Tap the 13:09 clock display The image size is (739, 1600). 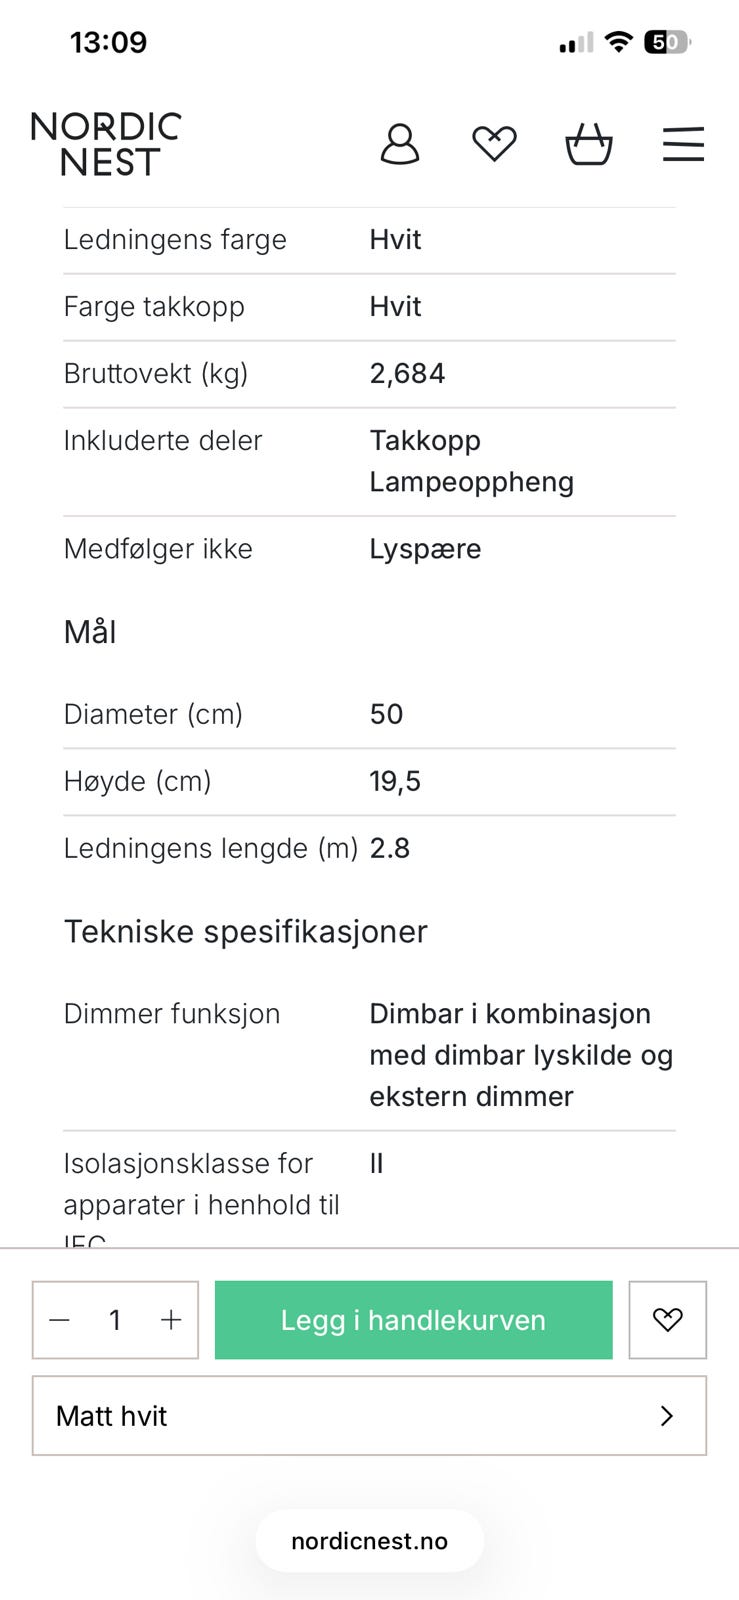click(x=108, y=42)
